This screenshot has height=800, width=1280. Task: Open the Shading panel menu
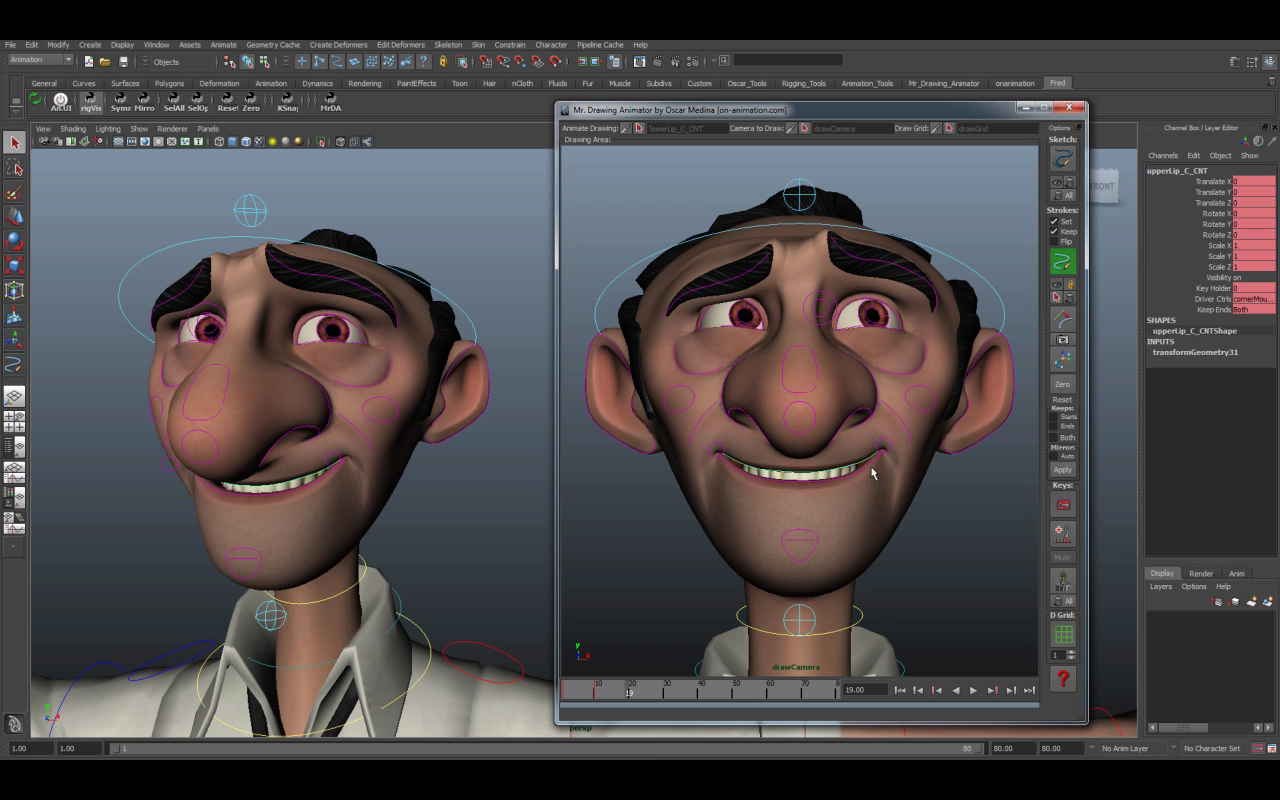[x=73, y=129]
